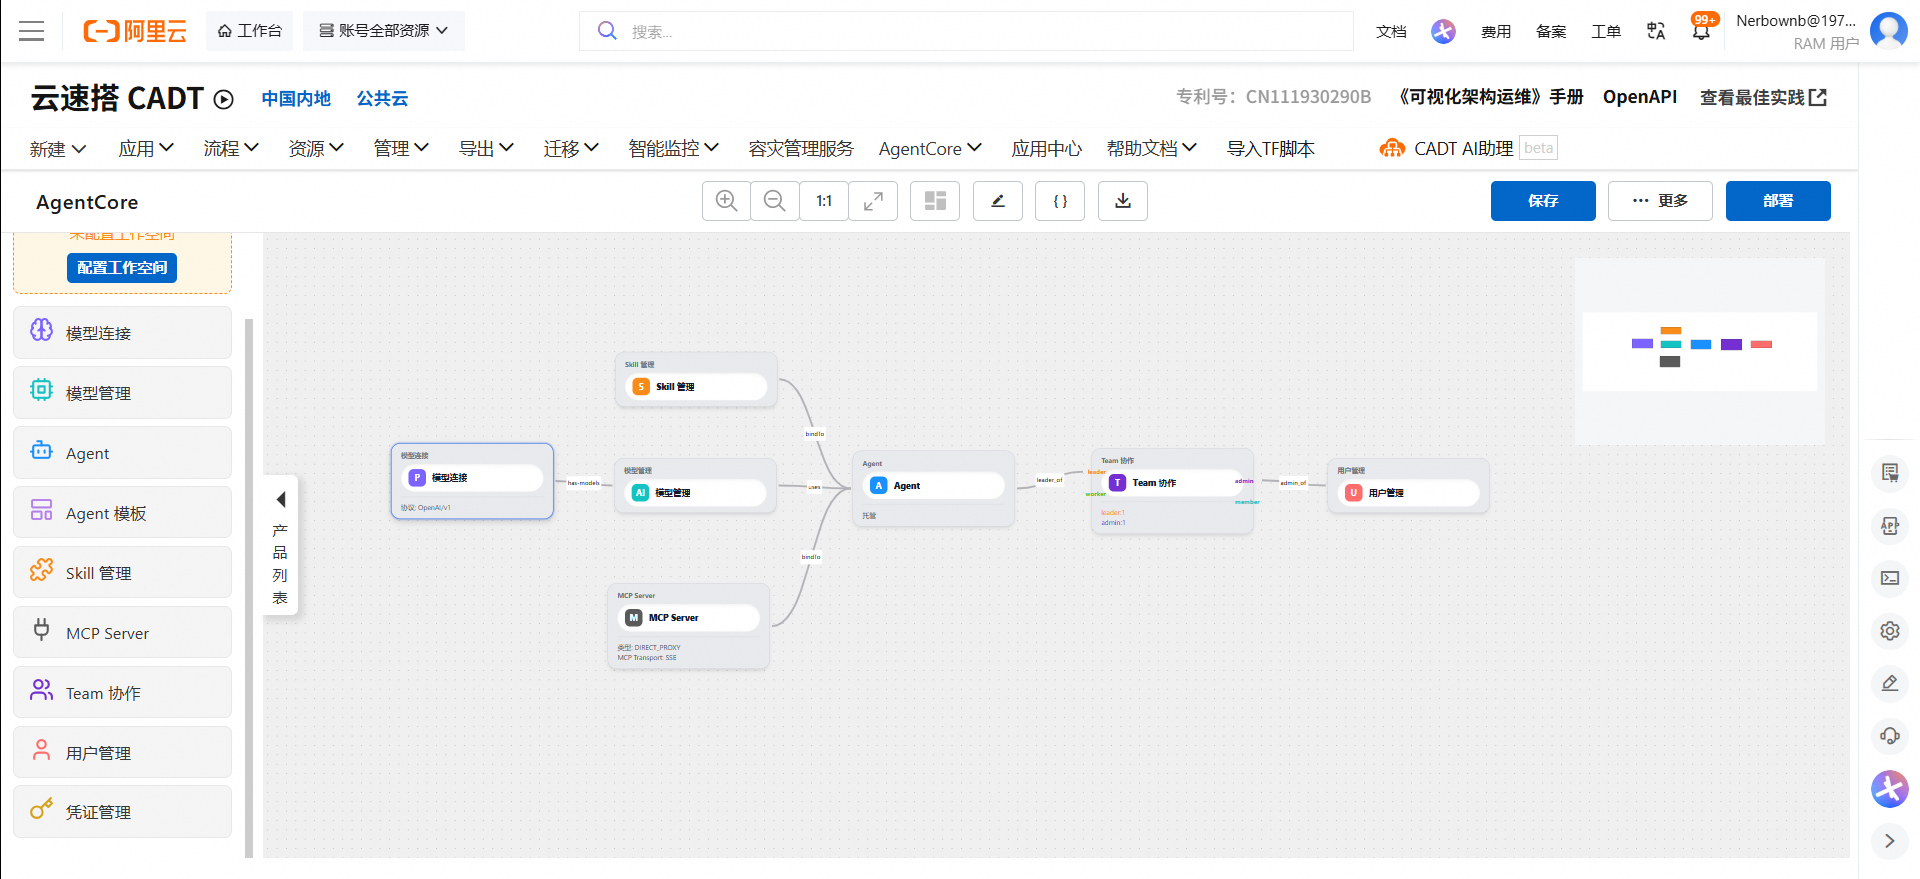
Task: Switch to the 公共云 tab
Action: coord(383,99)
